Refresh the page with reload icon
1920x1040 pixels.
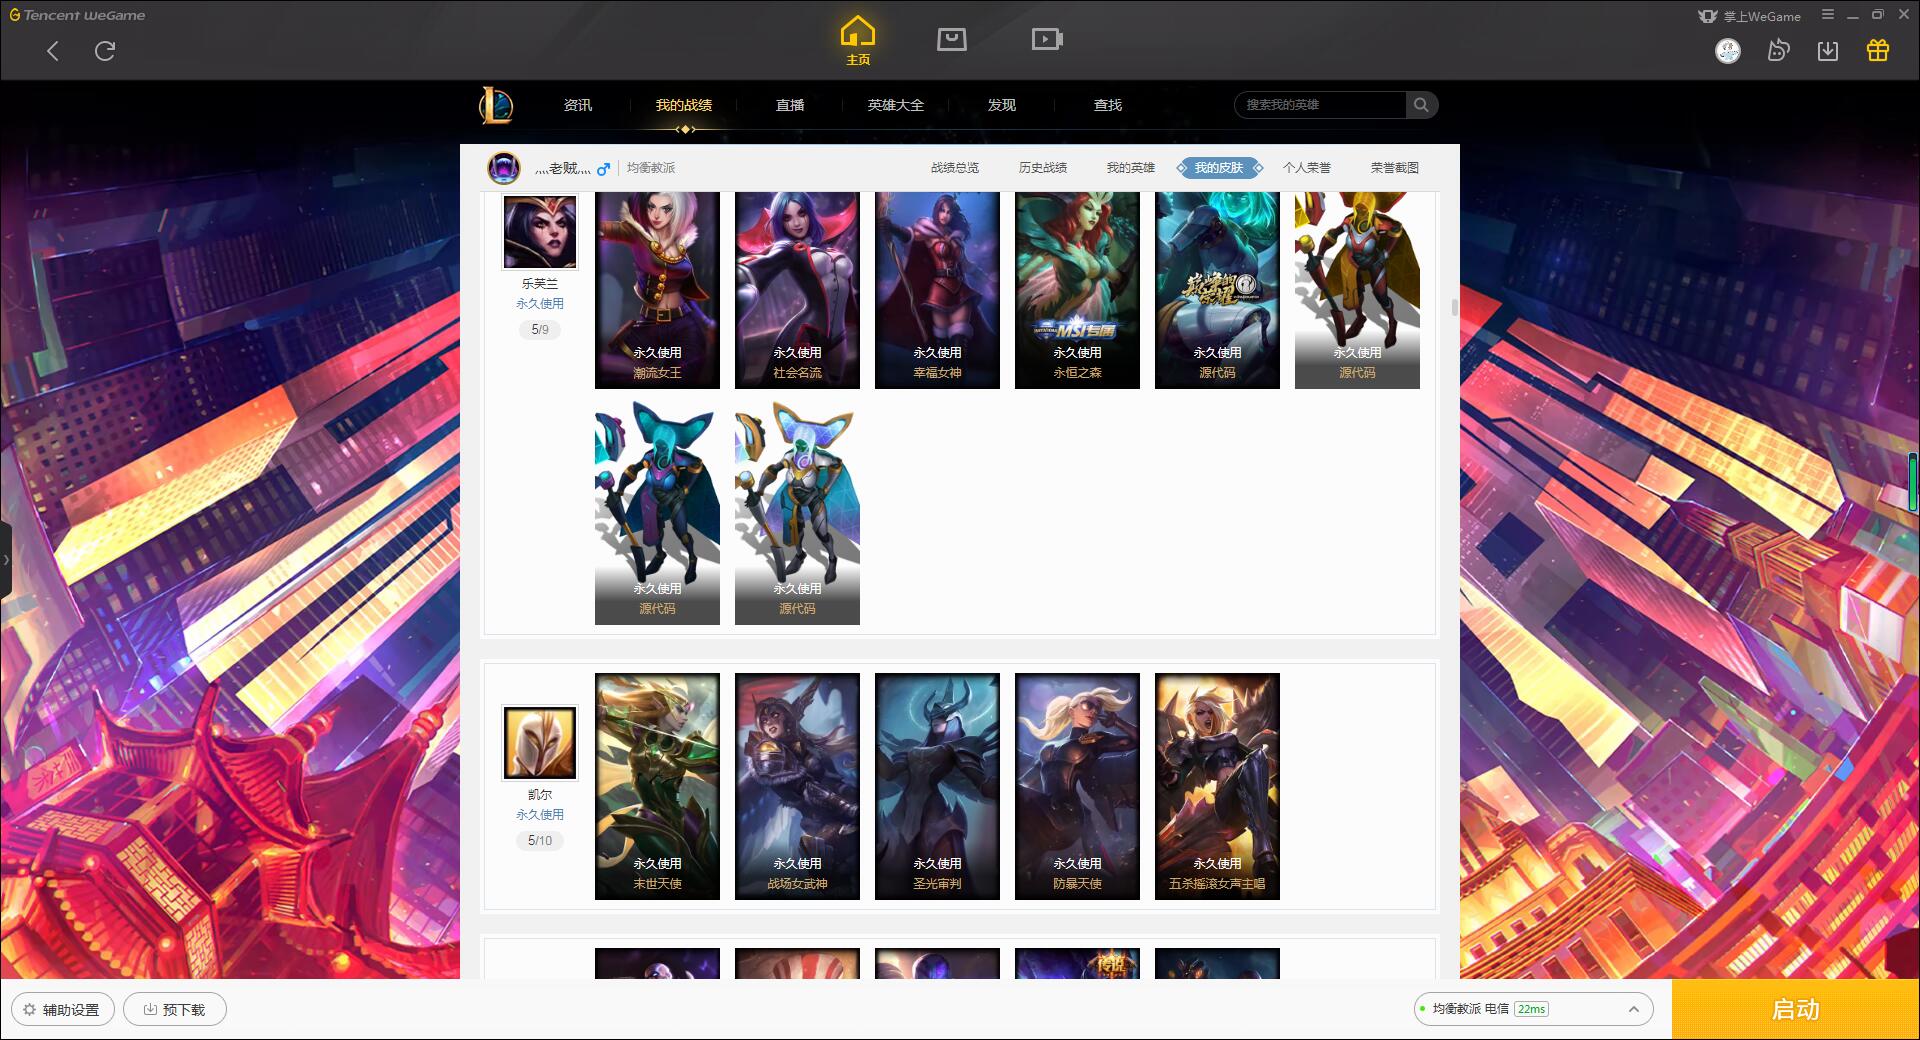[105, 51]
